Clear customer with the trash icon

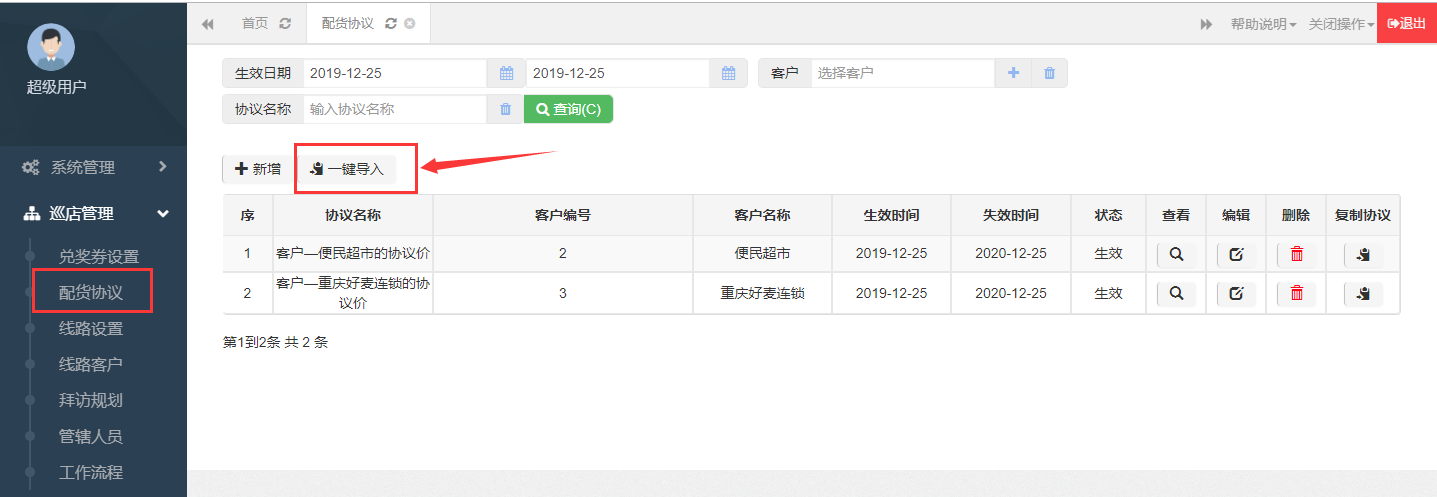click(x=1049, y=73)
